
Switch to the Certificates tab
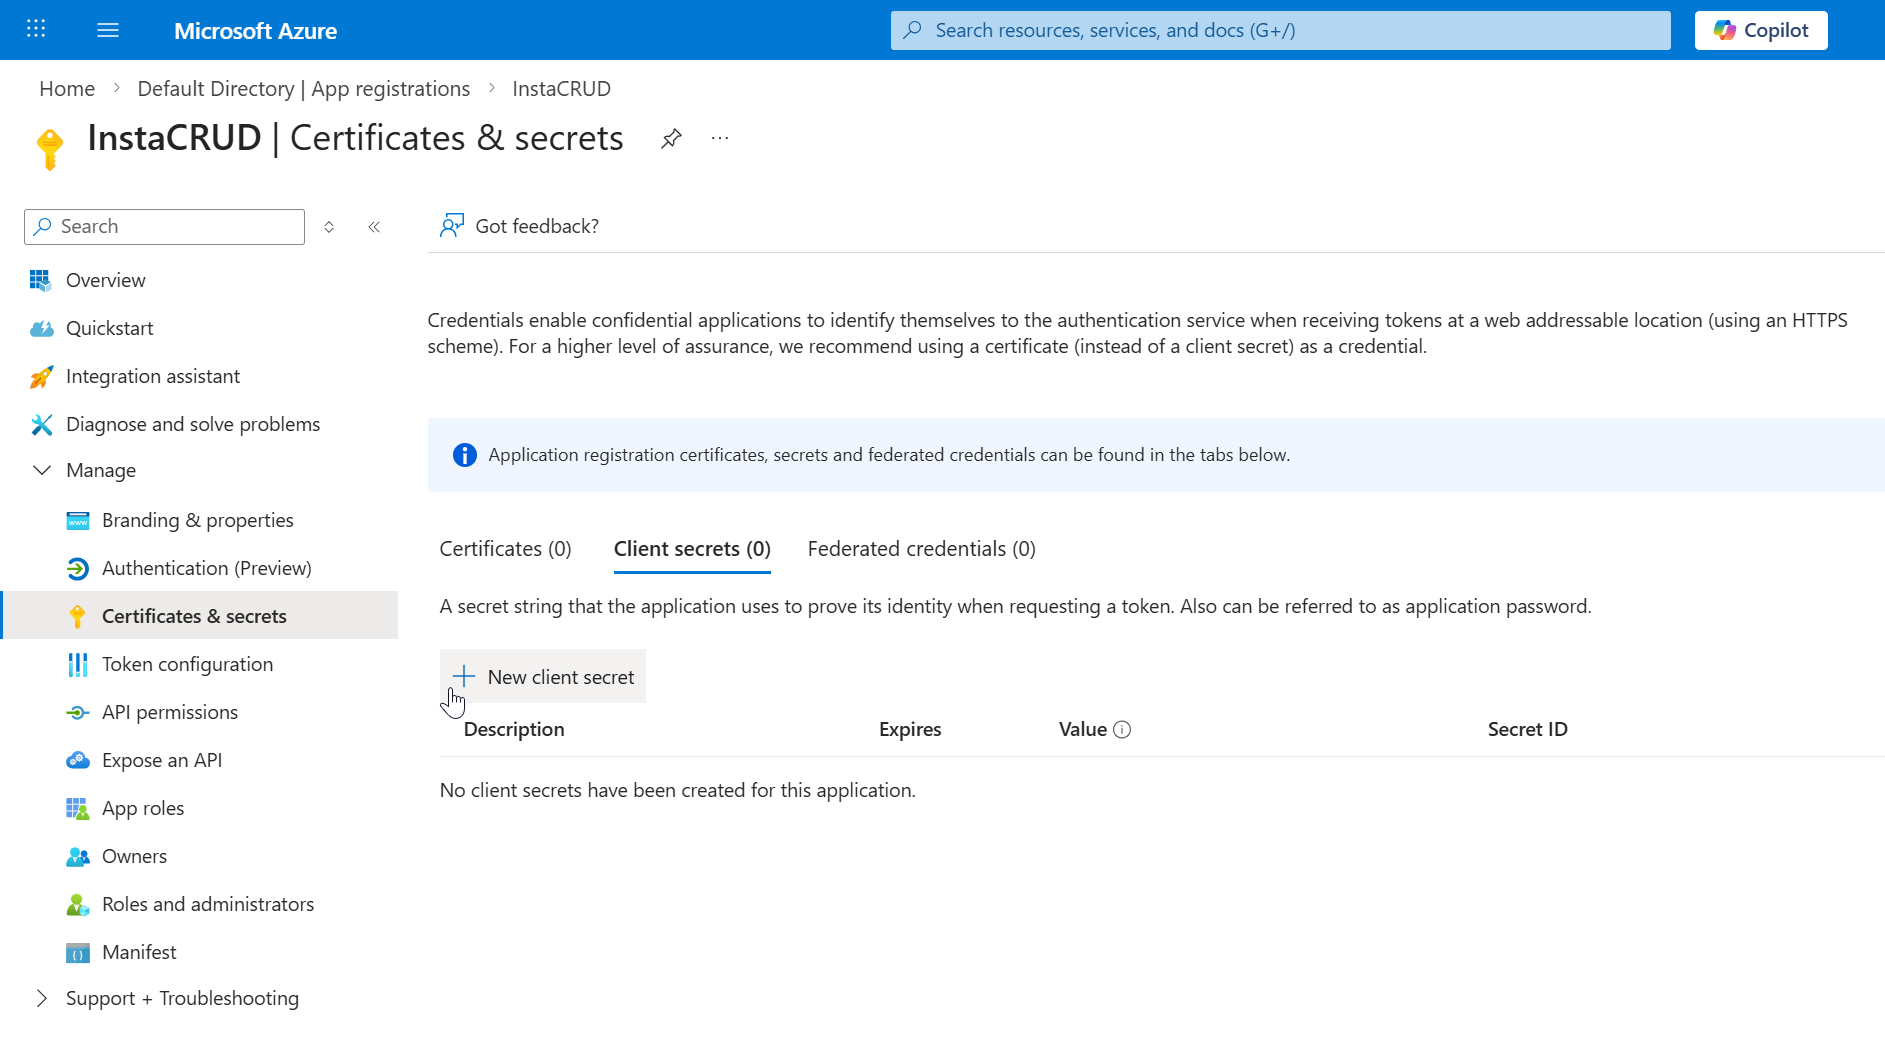[x=505, y=548]
